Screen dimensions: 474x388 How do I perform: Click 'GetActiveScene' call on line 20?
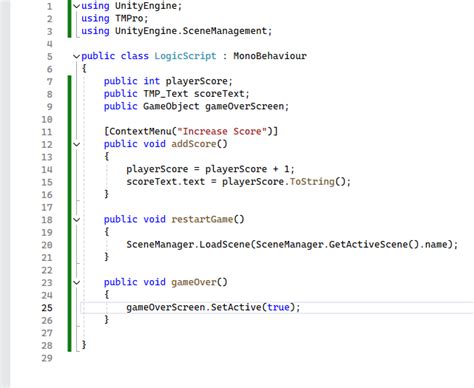point(368,245)
